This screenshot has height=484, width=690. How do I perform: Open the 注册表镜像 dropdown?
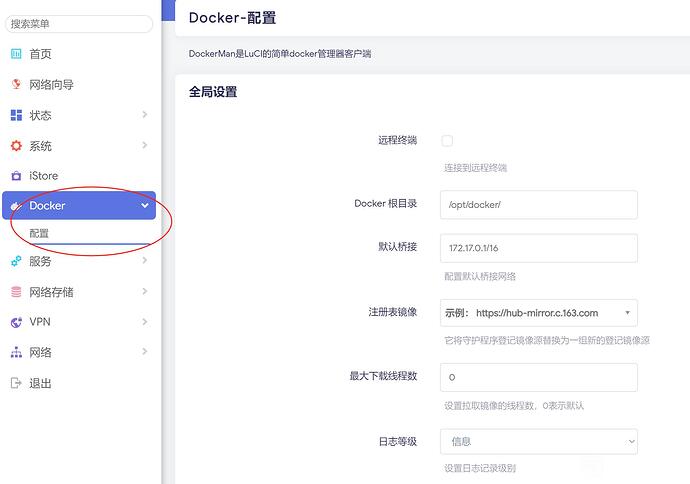[538, 313]
